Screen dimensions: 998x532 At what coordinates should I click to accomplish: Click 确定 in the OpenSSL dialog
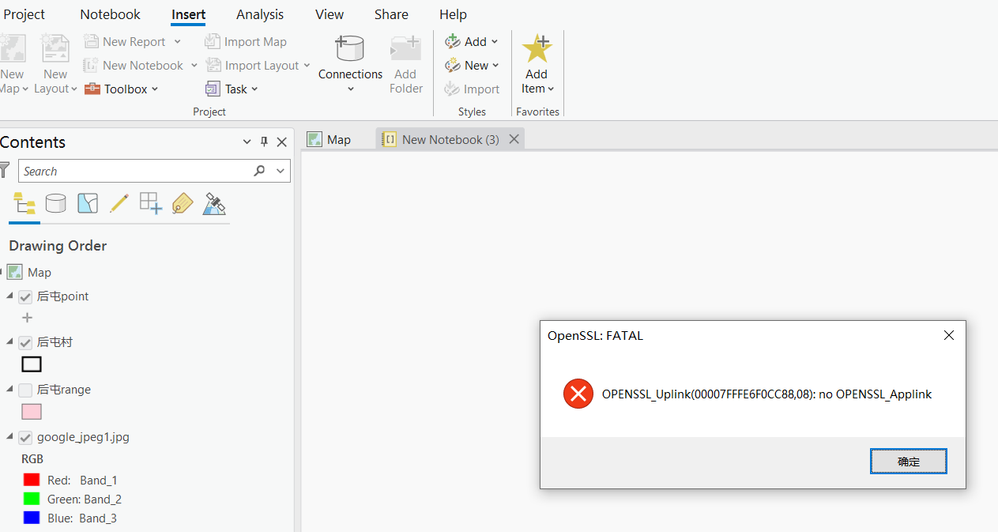click(x=908, y=461)
